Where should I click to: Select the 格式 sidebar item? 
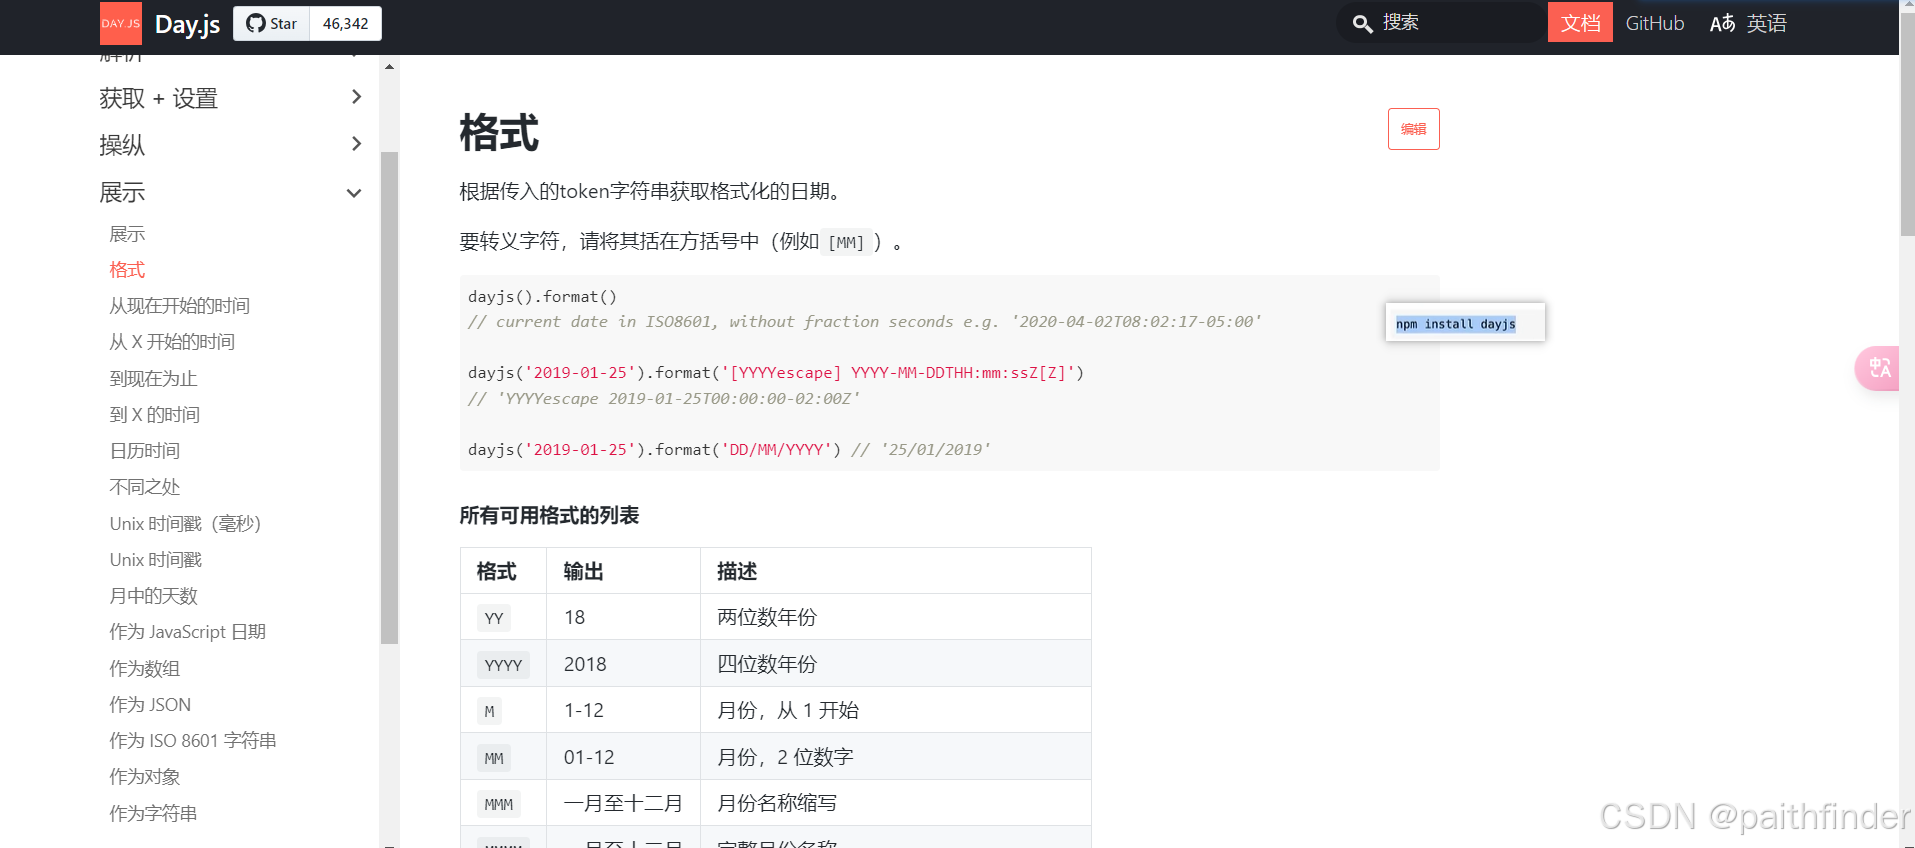[x=127, y=270]
